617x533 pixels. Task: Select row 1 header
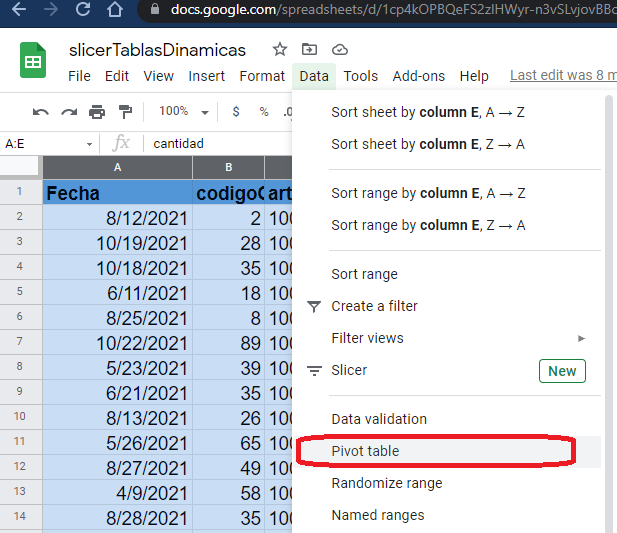click(x=20, y=192)
